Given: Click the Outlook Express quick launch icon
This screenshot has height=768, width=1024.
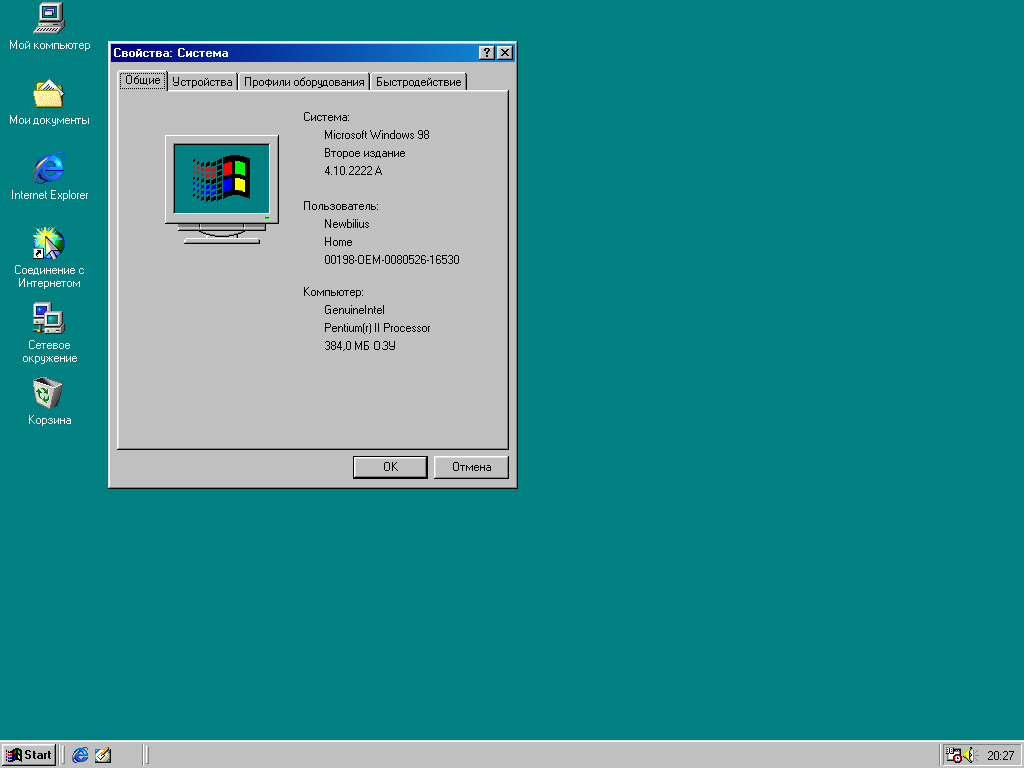Looking at the screenshot, I should (103, 755).
